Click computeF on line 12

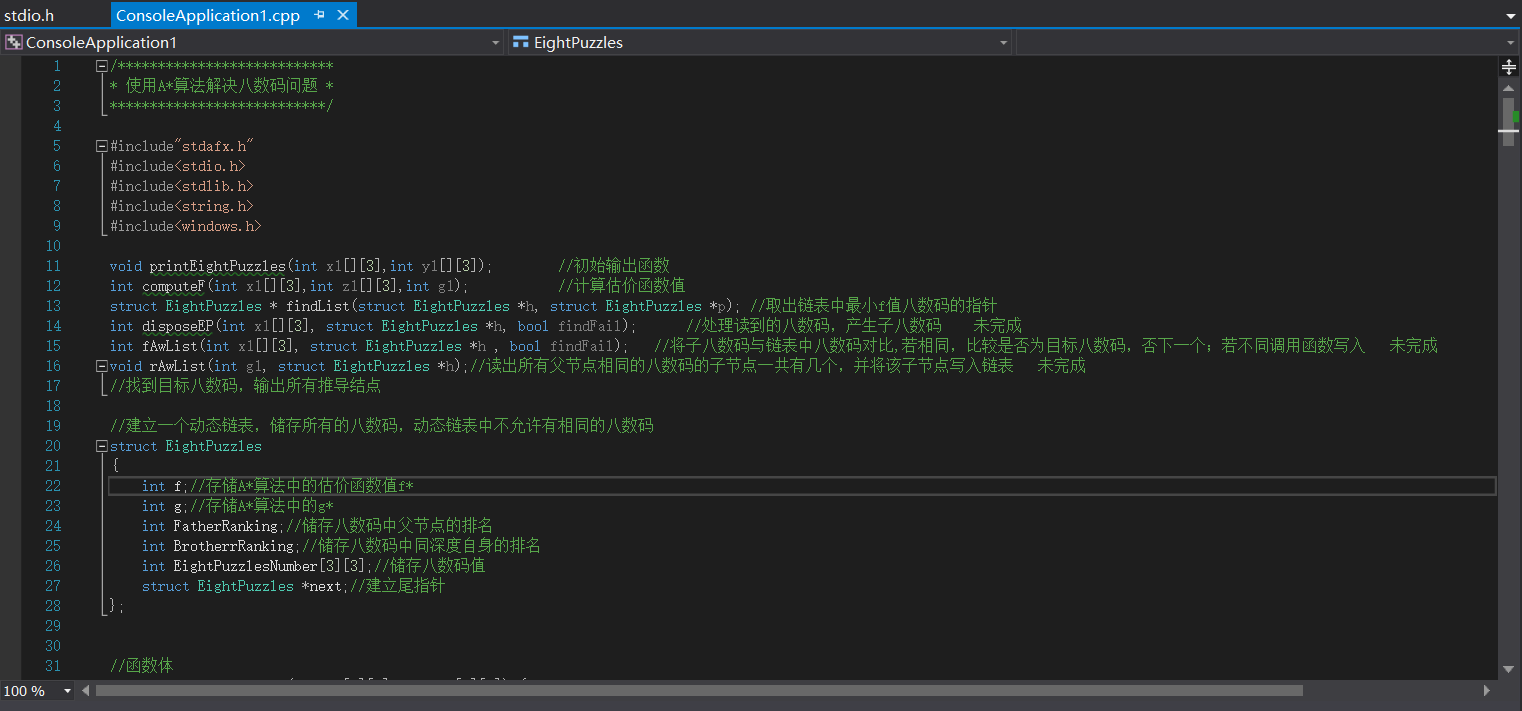click(173, 286)
